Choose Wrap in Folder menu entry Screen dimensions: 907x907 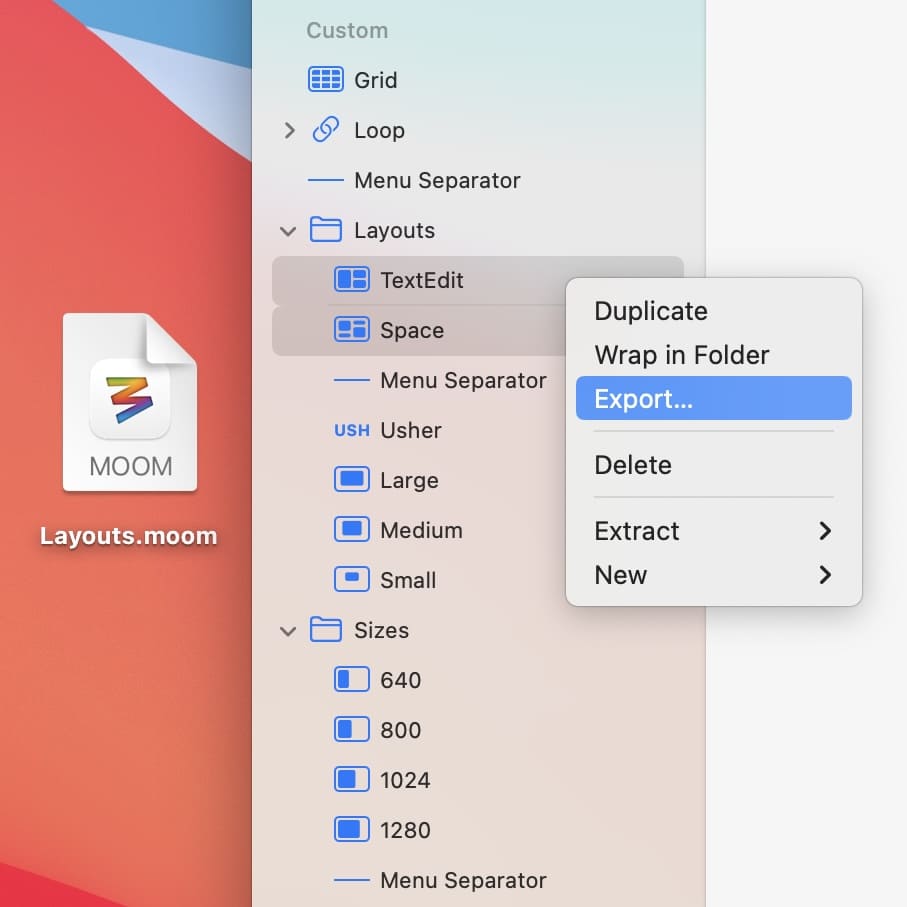point(714,355)
